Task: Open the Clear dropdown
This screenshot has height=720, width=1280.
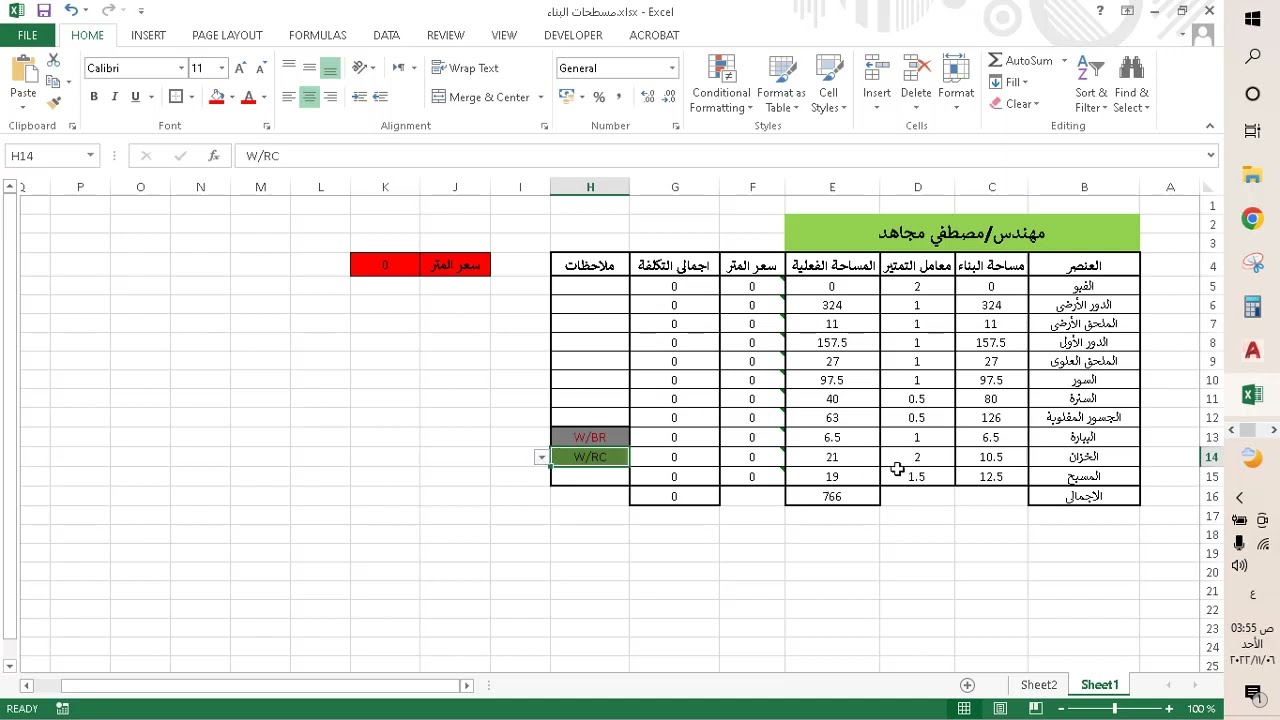Action: tap(1014, 104)
